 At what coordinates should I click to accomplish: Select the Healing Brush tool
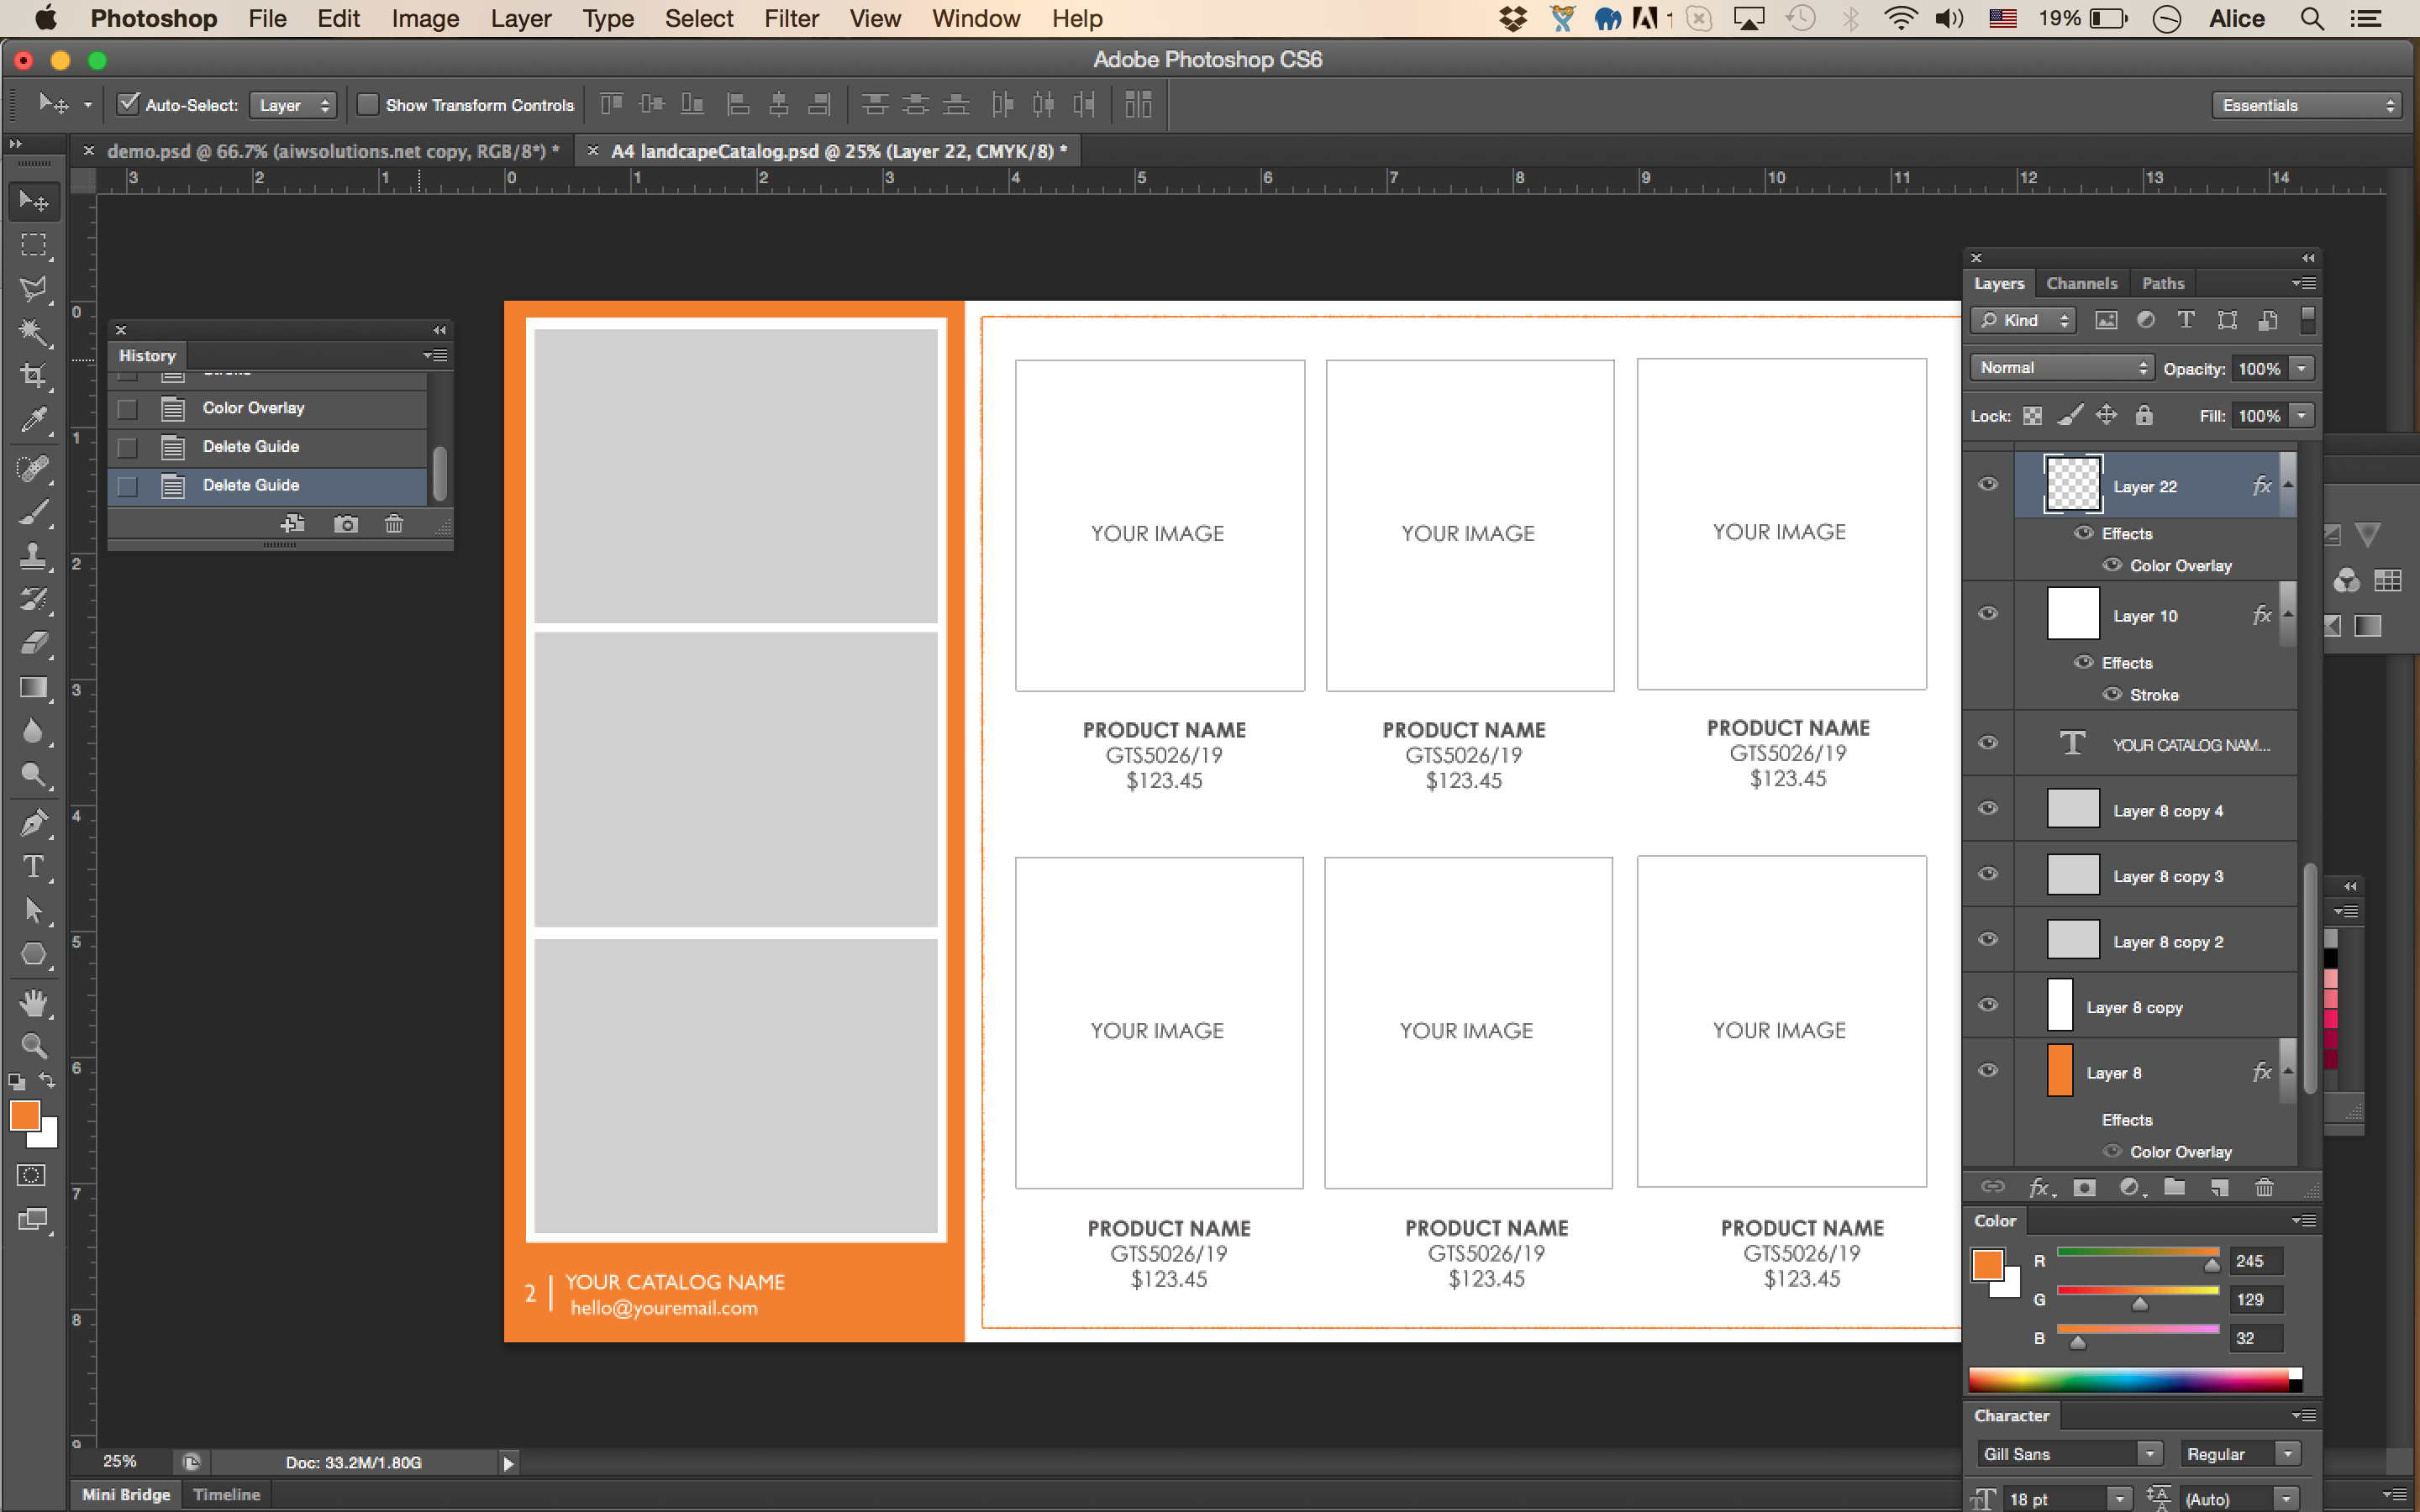point(34,468)
